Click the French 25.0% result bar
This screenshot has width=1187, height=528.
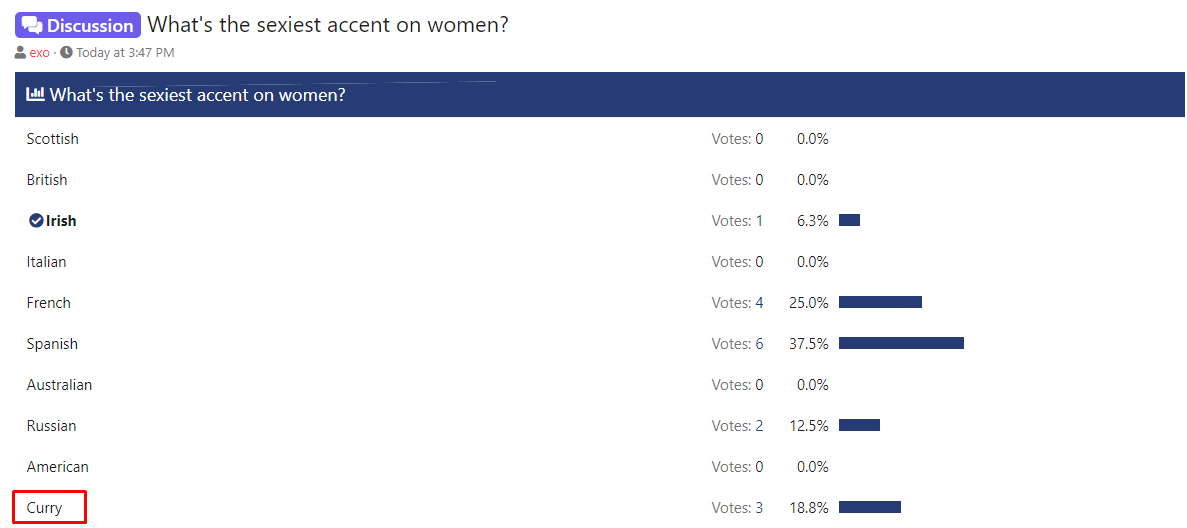click(x=880, y=302)
